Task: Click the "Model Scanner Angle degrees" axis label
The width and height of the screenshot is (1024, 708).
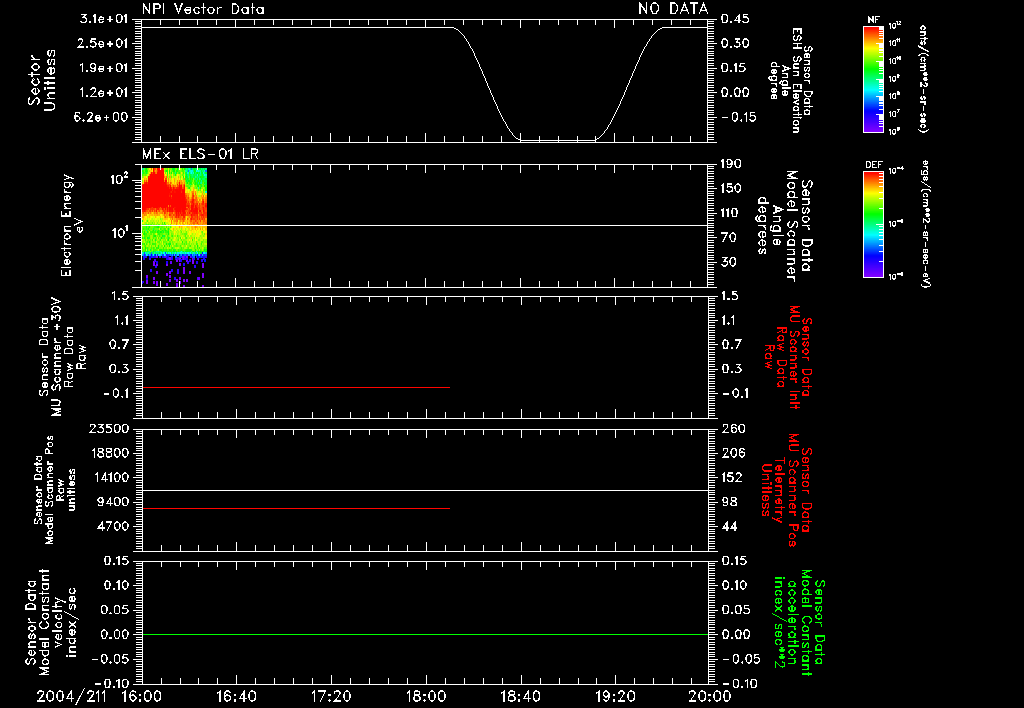Action: point(784,226)
